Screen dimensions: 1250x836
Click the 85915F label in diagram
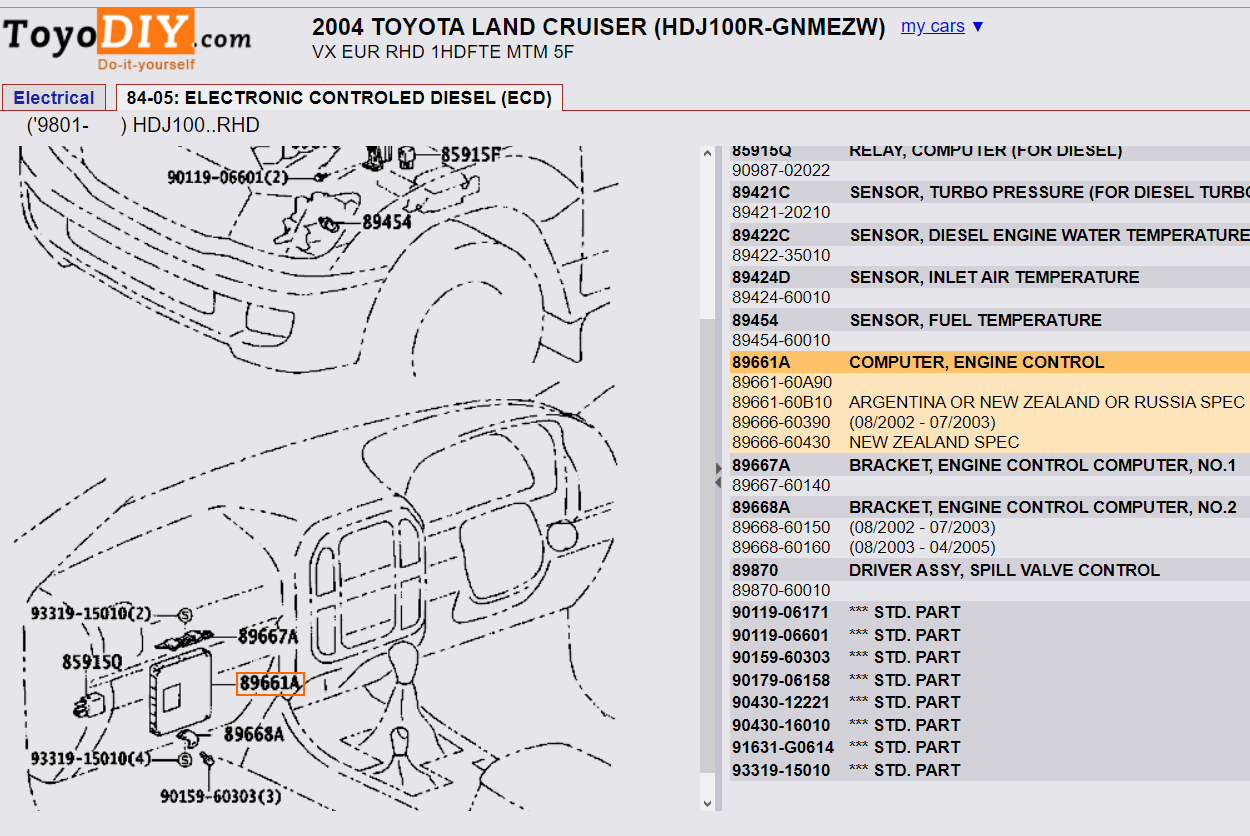(470, 155)
